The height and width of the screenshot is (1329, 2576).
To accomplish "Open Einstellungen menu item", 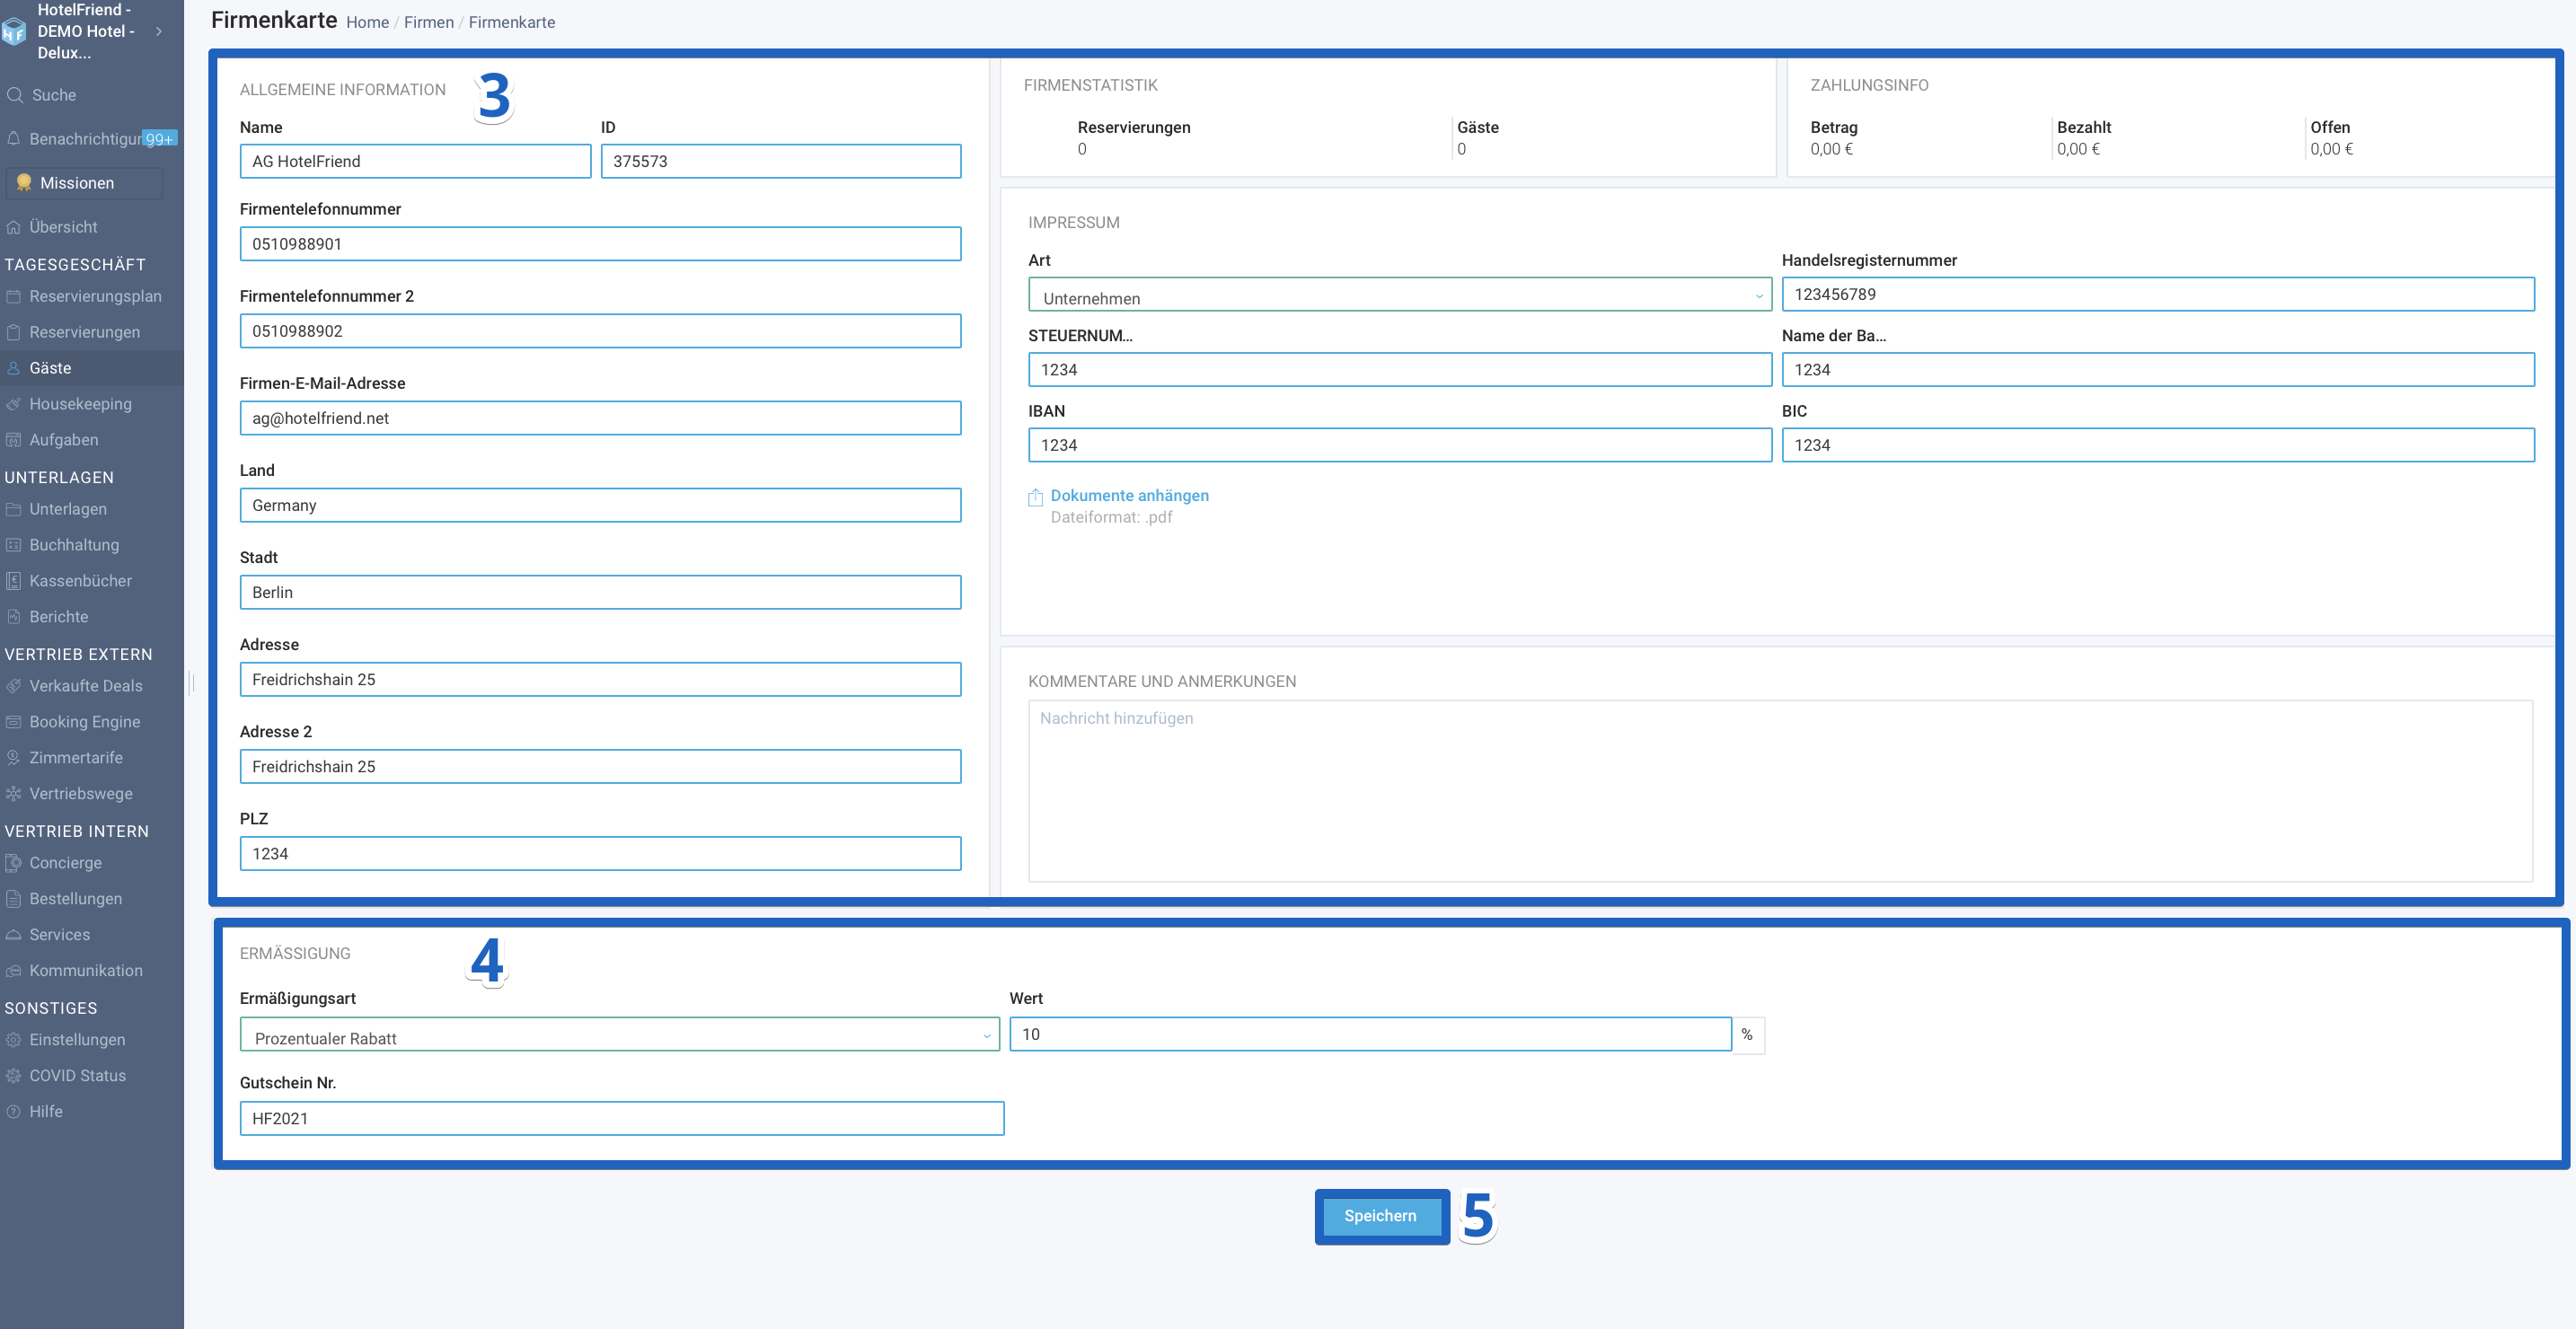I will (x=92, y=1040).
